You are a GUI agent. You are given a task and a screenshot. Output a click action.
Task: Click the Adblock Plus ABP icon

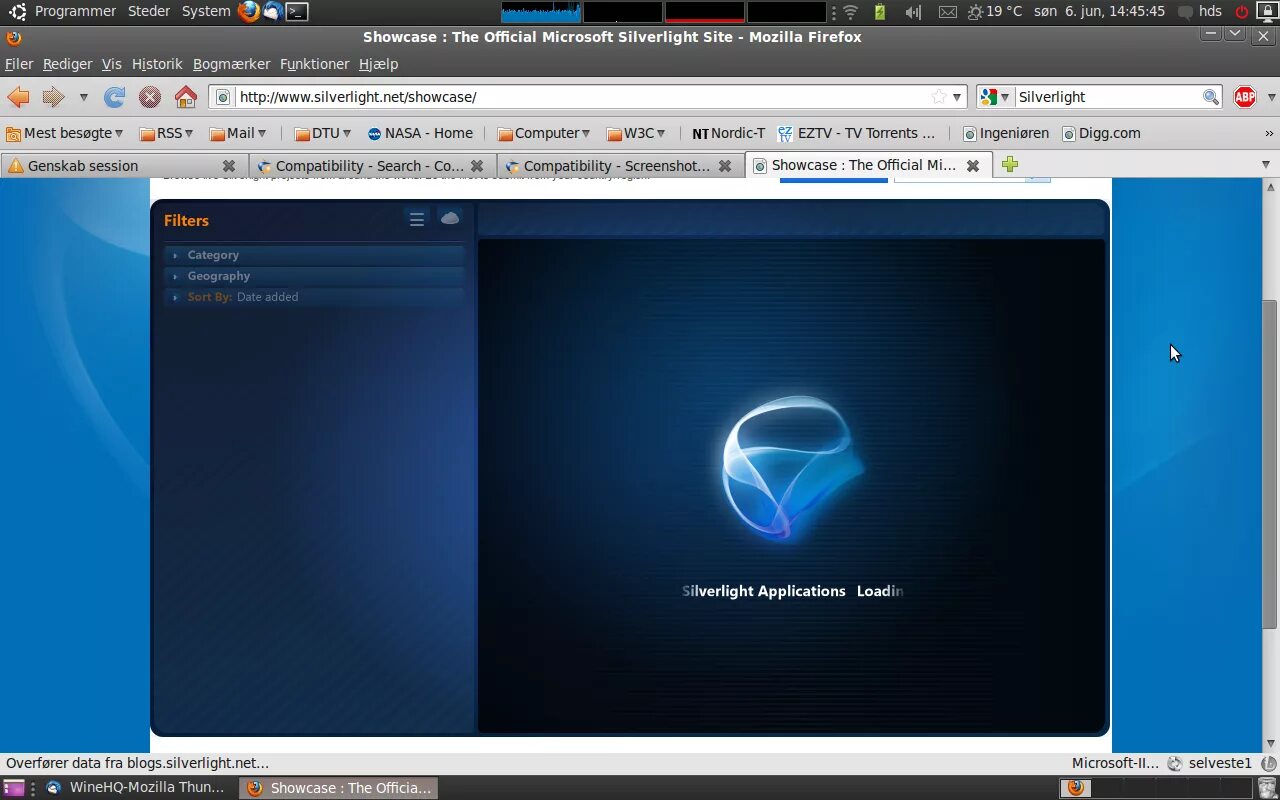(1245, 97)
